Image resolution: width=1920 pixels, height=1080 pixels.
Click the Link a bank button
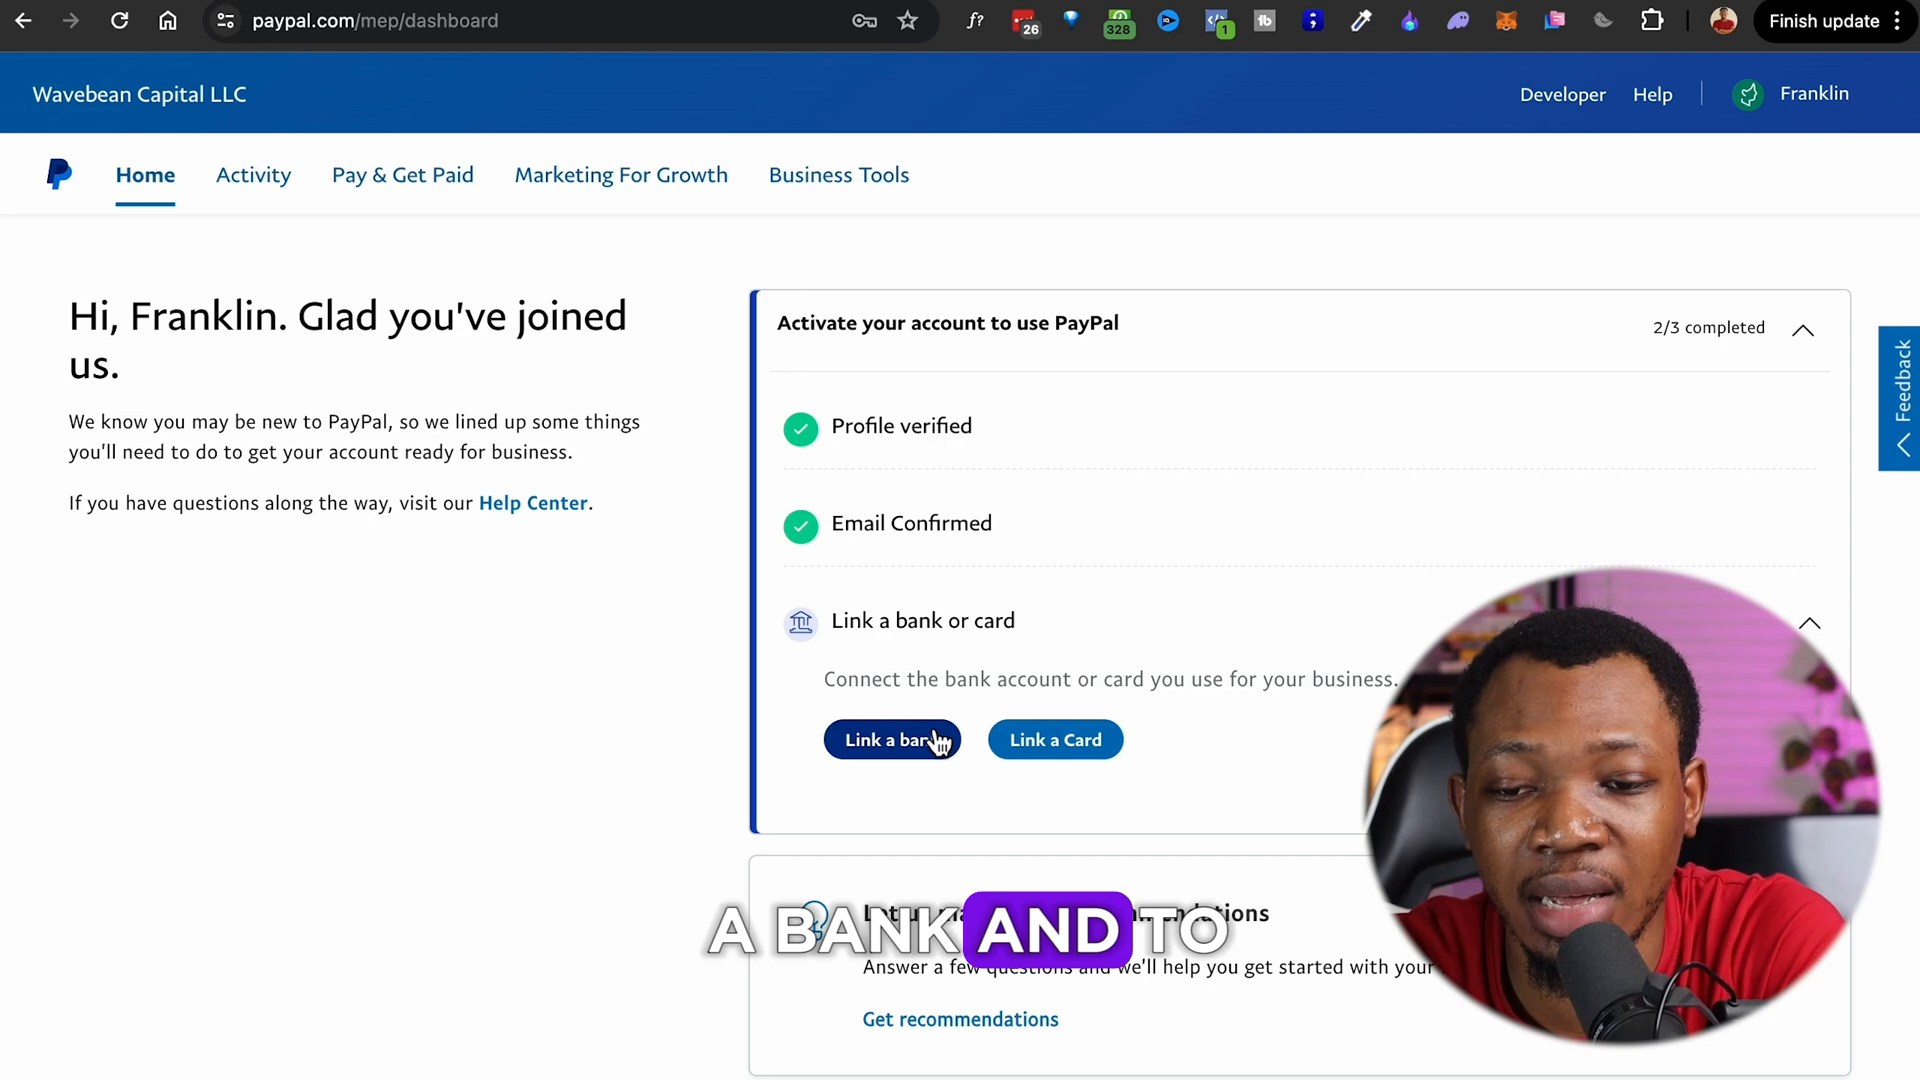click(x=892, y=740)
